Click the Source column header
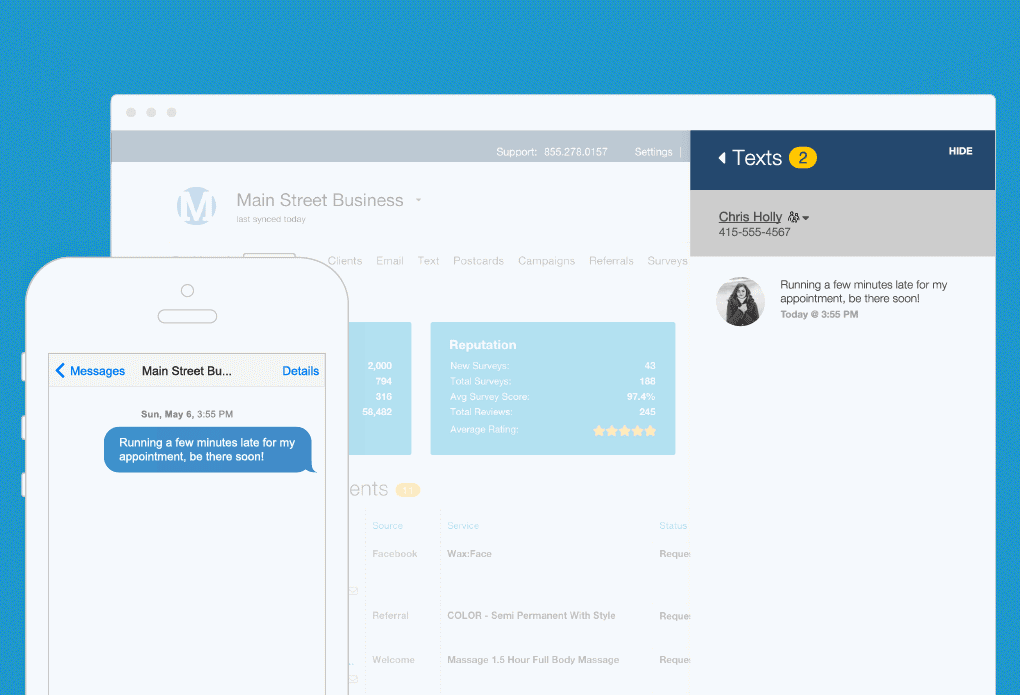Screen dimensions: 1020x695 click(387, 526)
